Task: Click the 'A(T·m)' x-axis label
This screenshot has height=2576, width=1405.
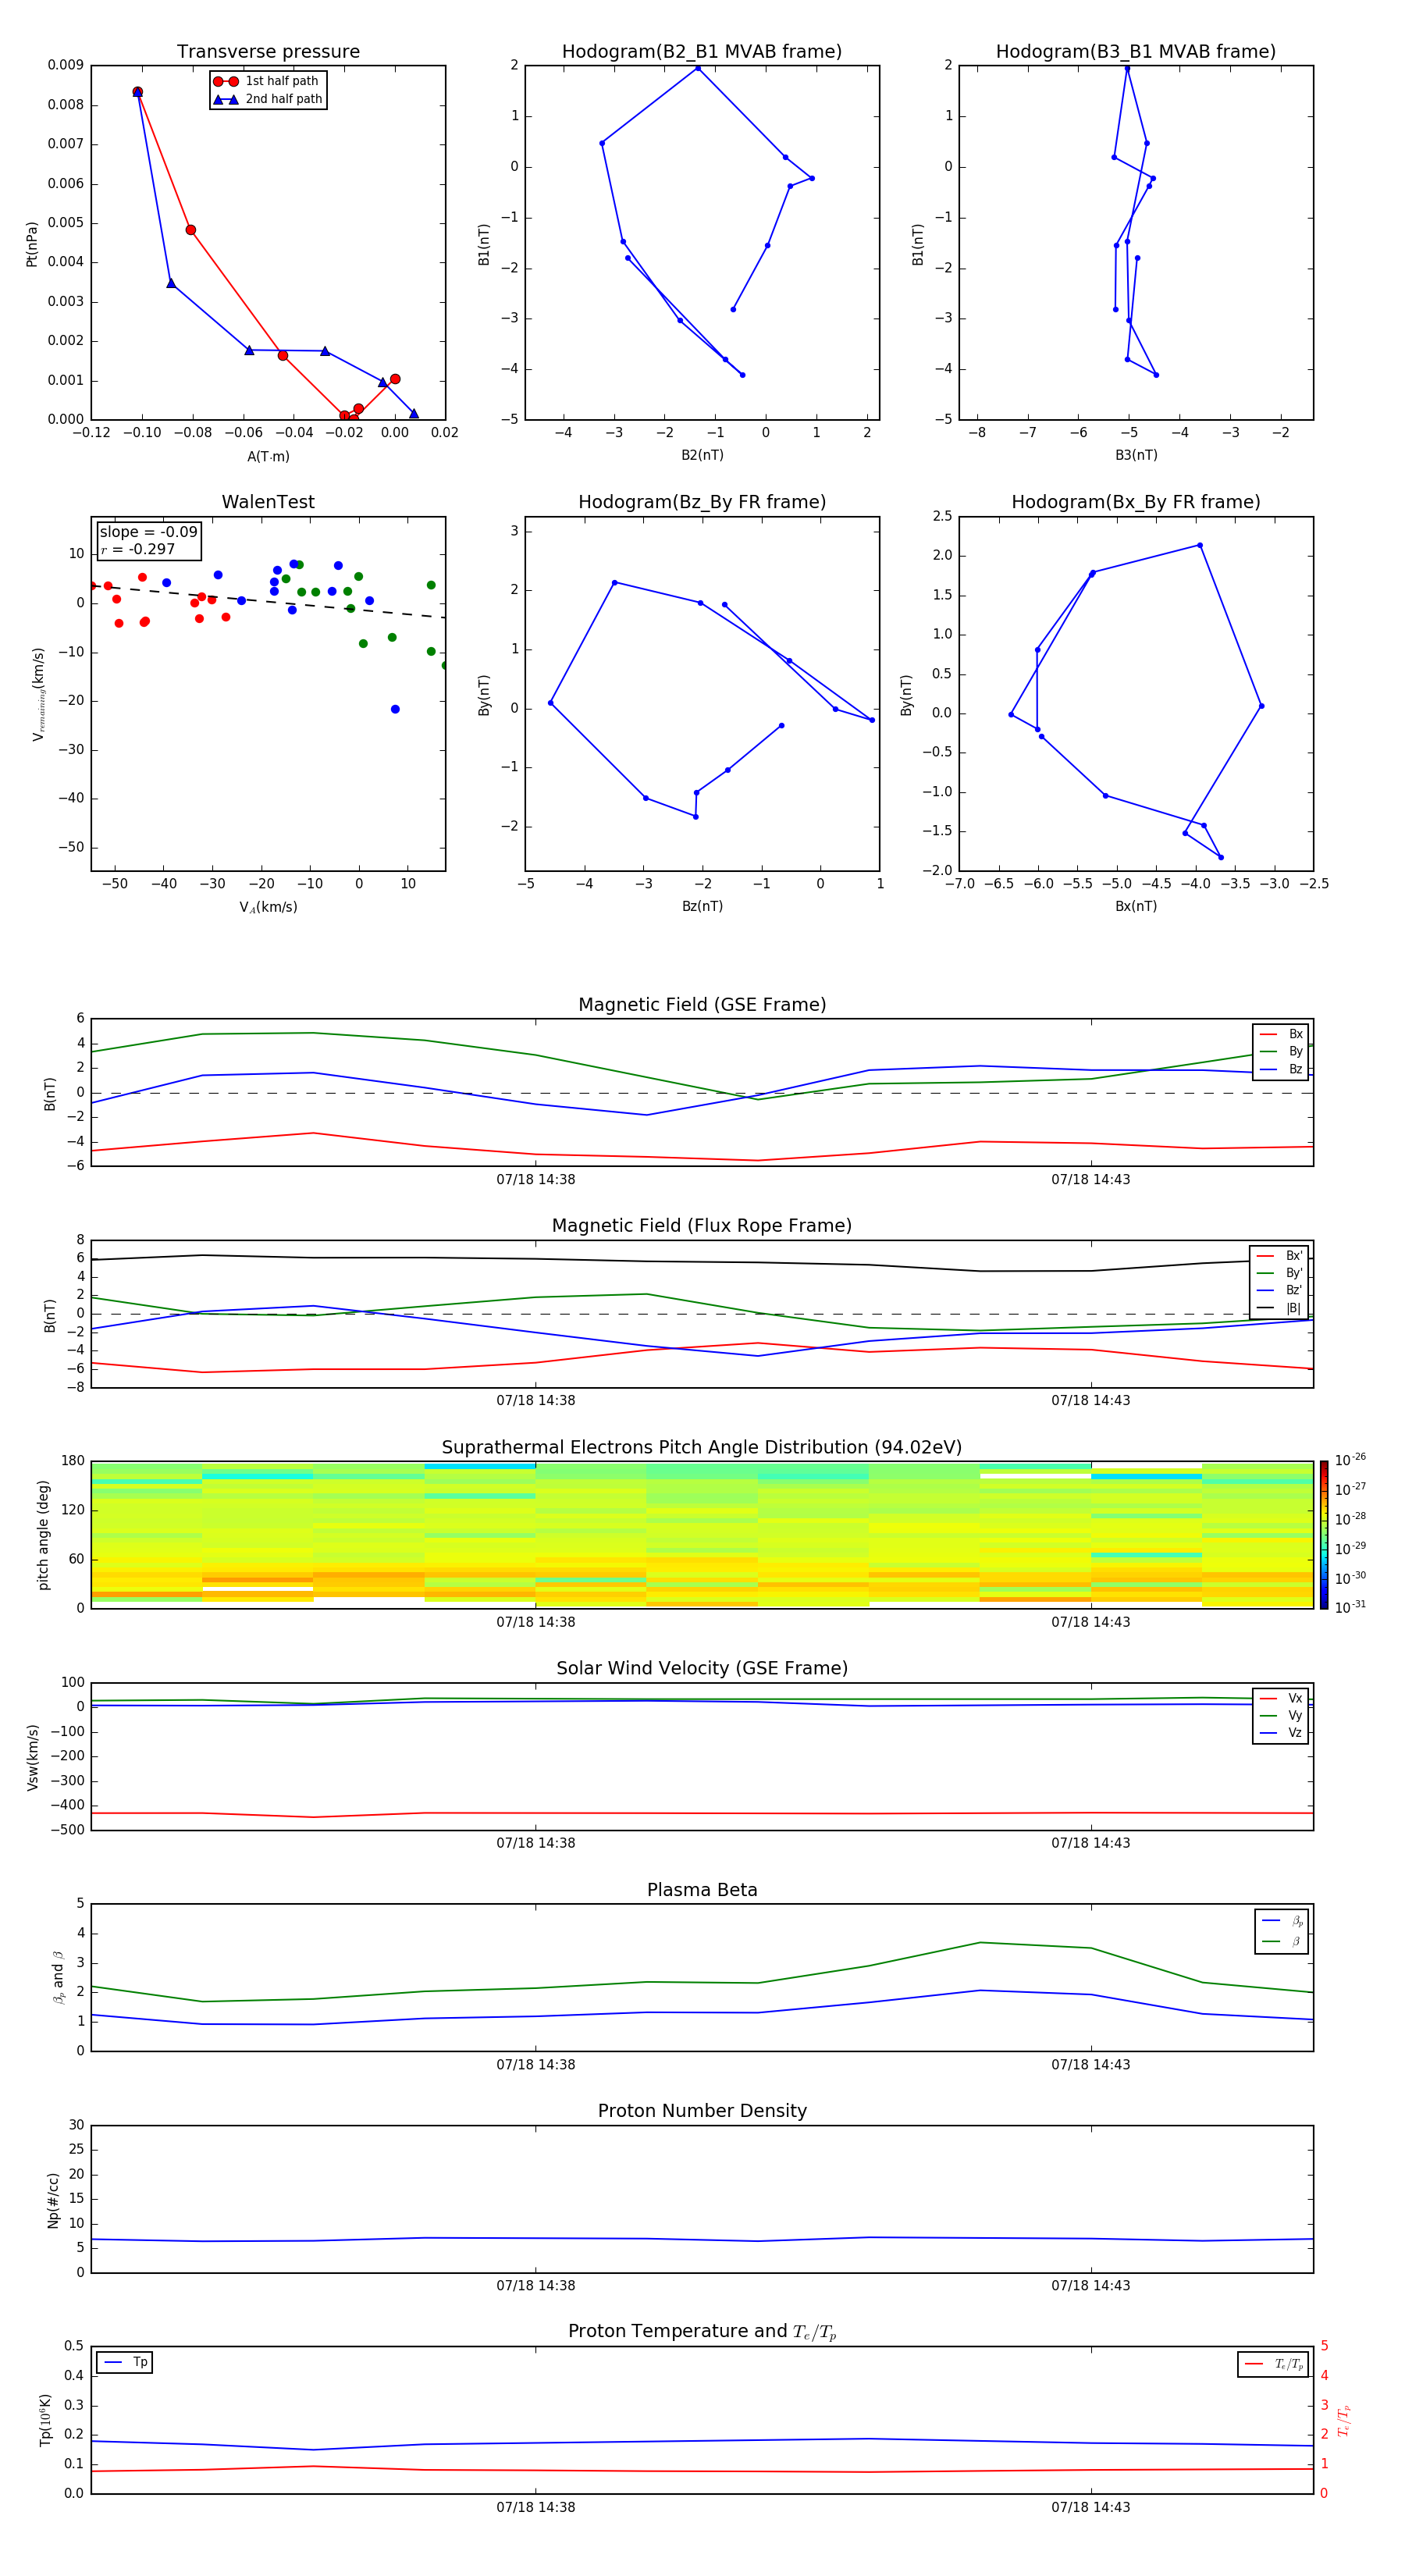Action: pyautogui.click(x=268, y=456)
